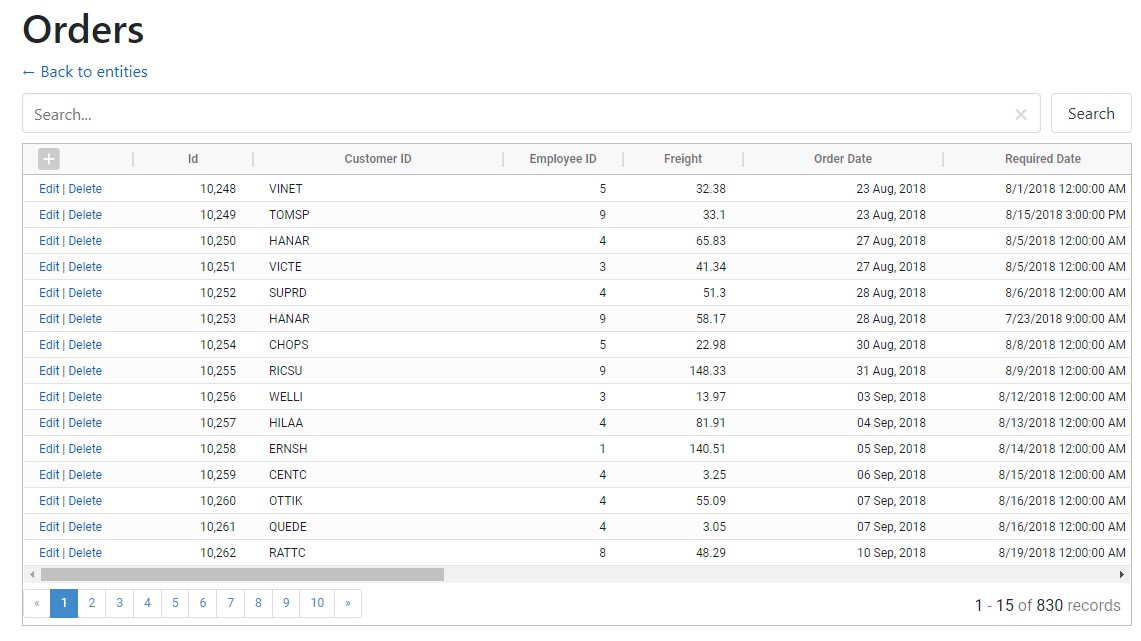The height and width of the screenshot is (641, 1141).
Task: Open the "Back to entities" link
Action: click(84, 71)
